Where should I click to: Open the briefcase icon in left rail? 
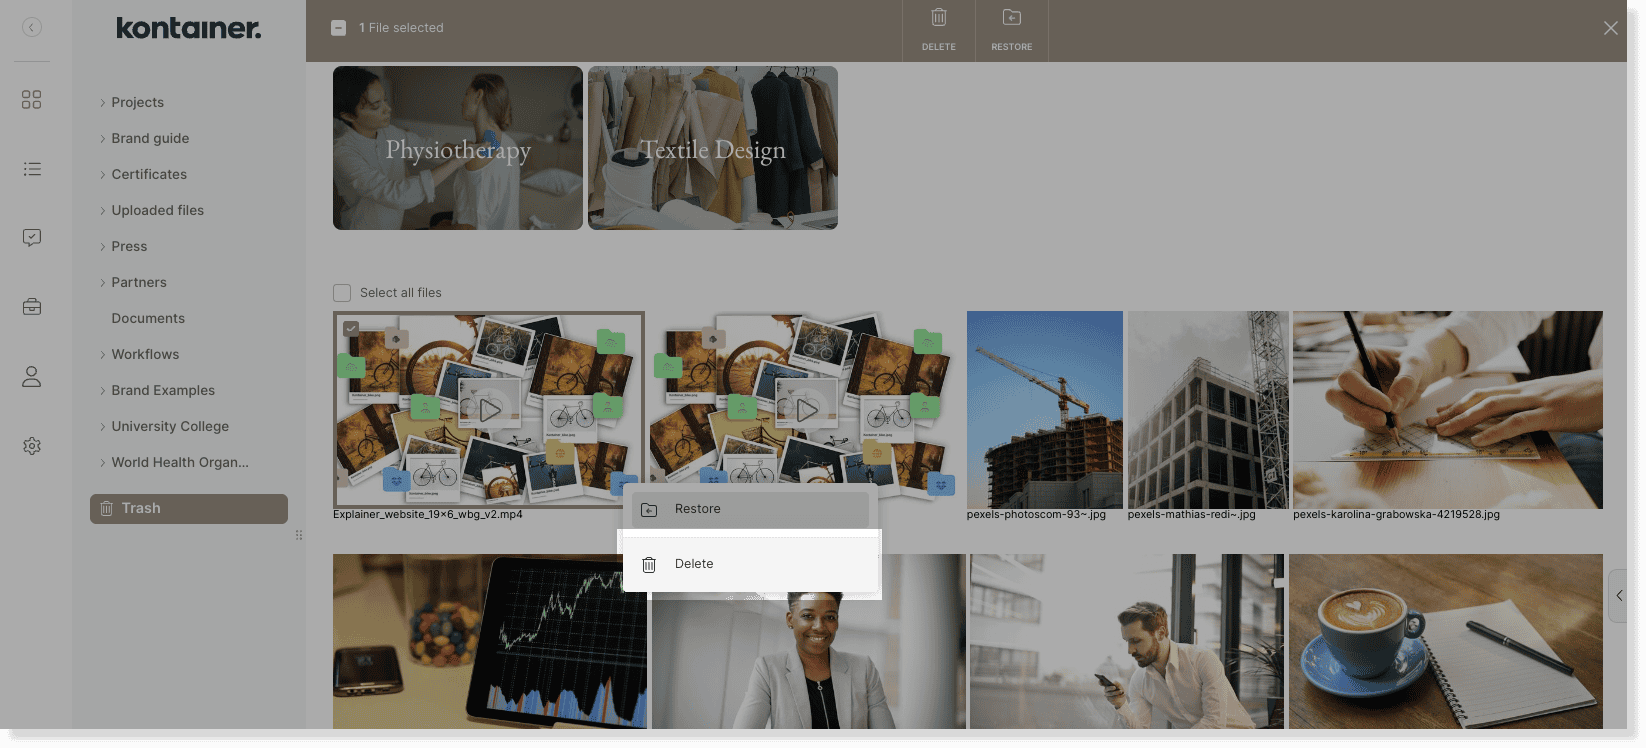pos(32,307)
